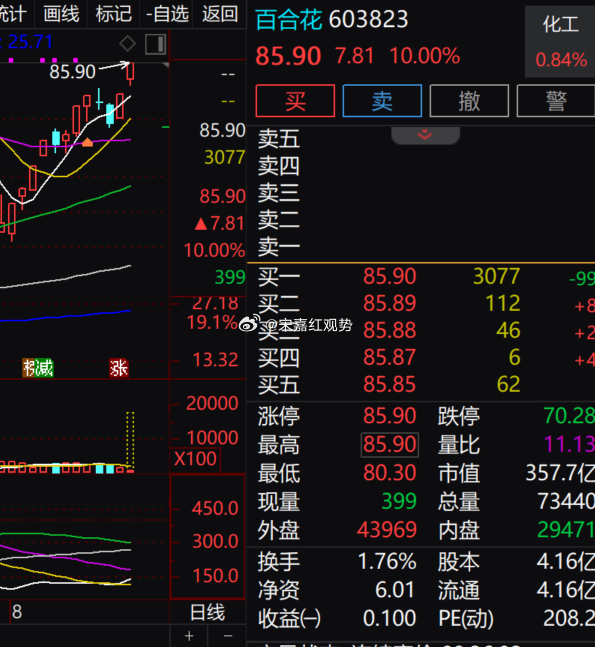The image size is (595, 647).
Task: Click the 买一 price 85.90
Action: pos(390,276)
